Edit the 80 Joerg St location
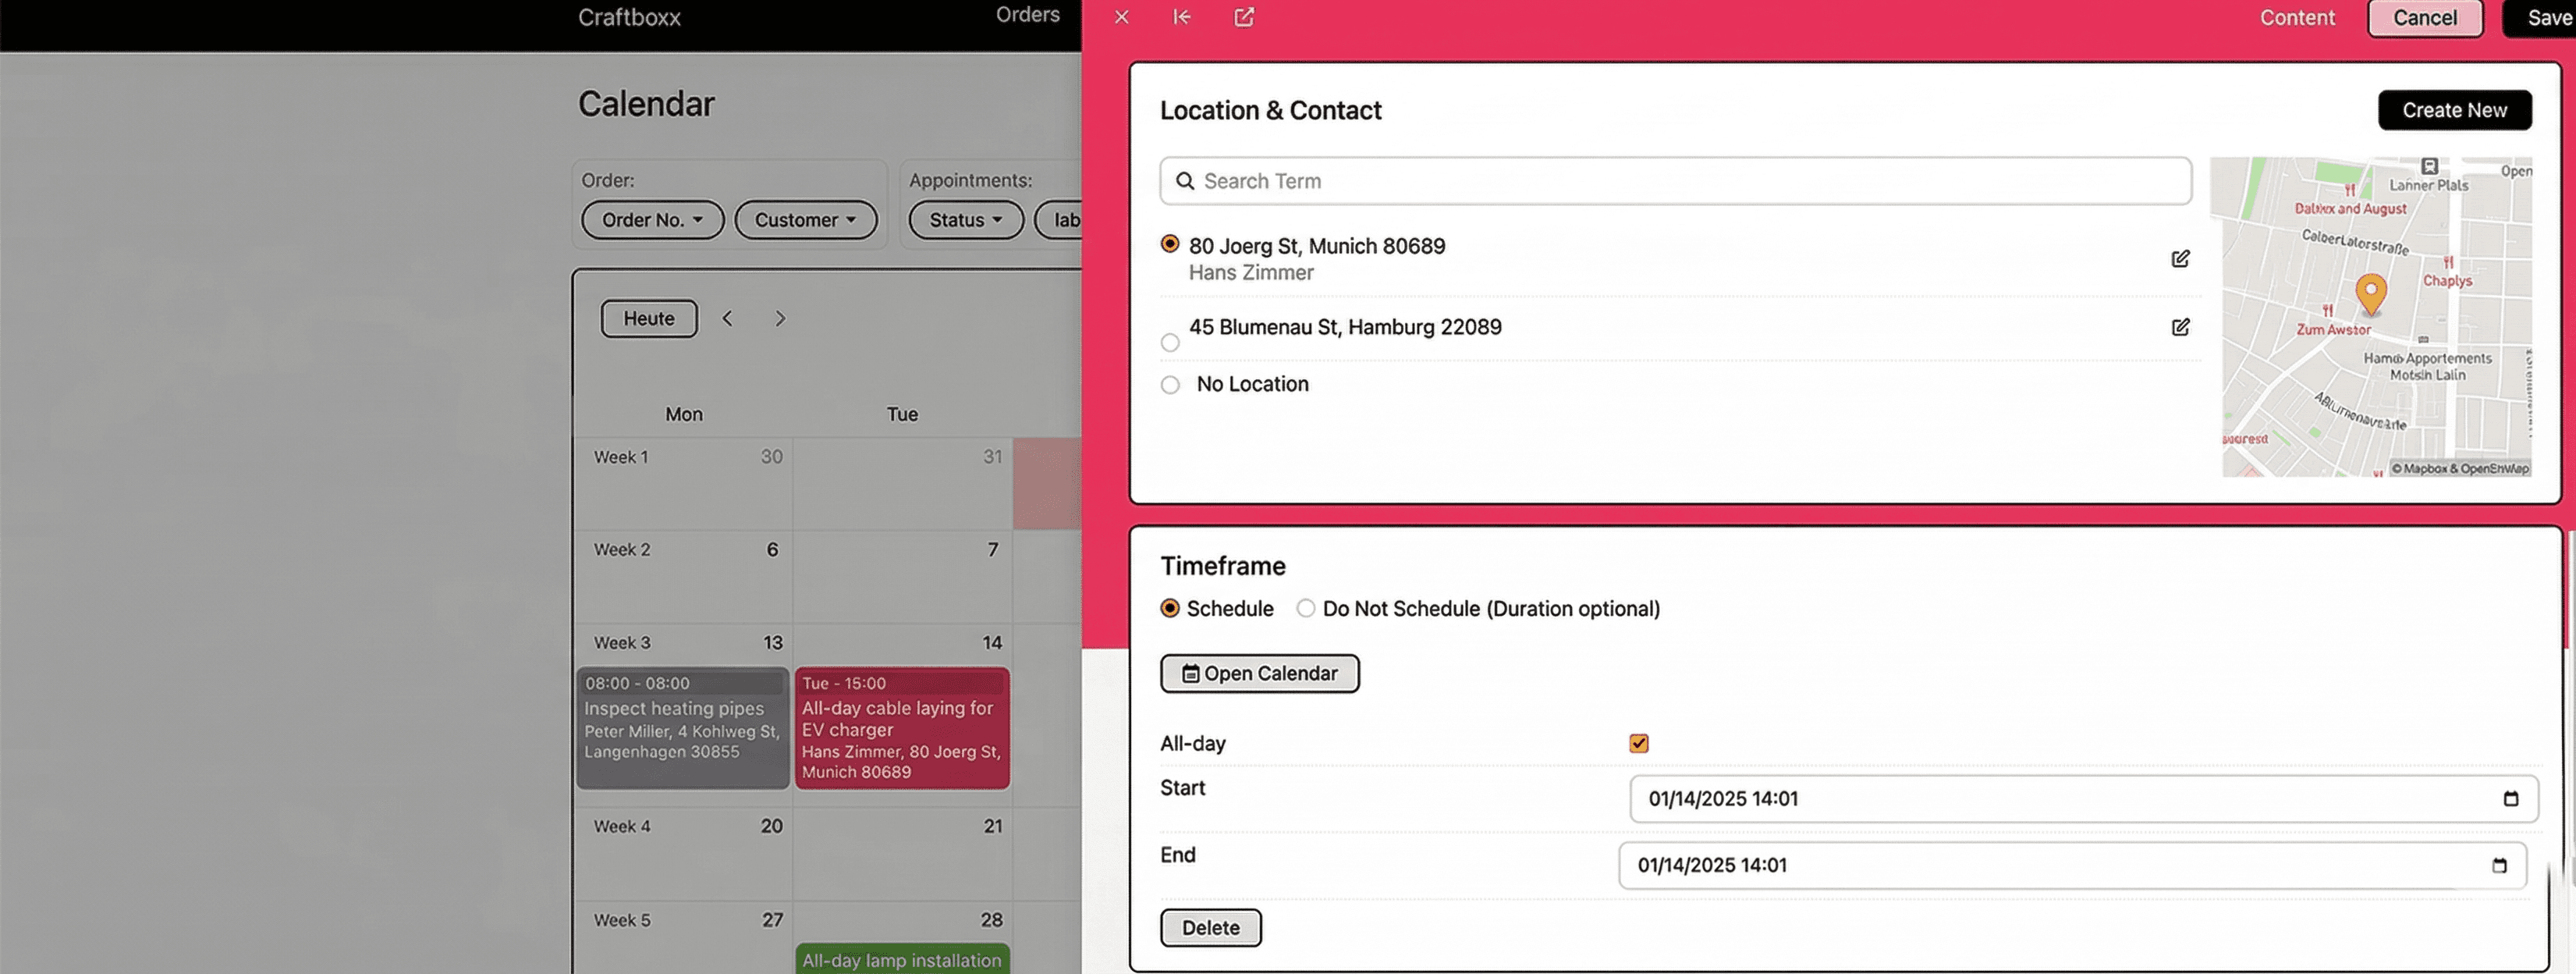2576x974 pixels. pyautogui.click(x=2180, y=259)
